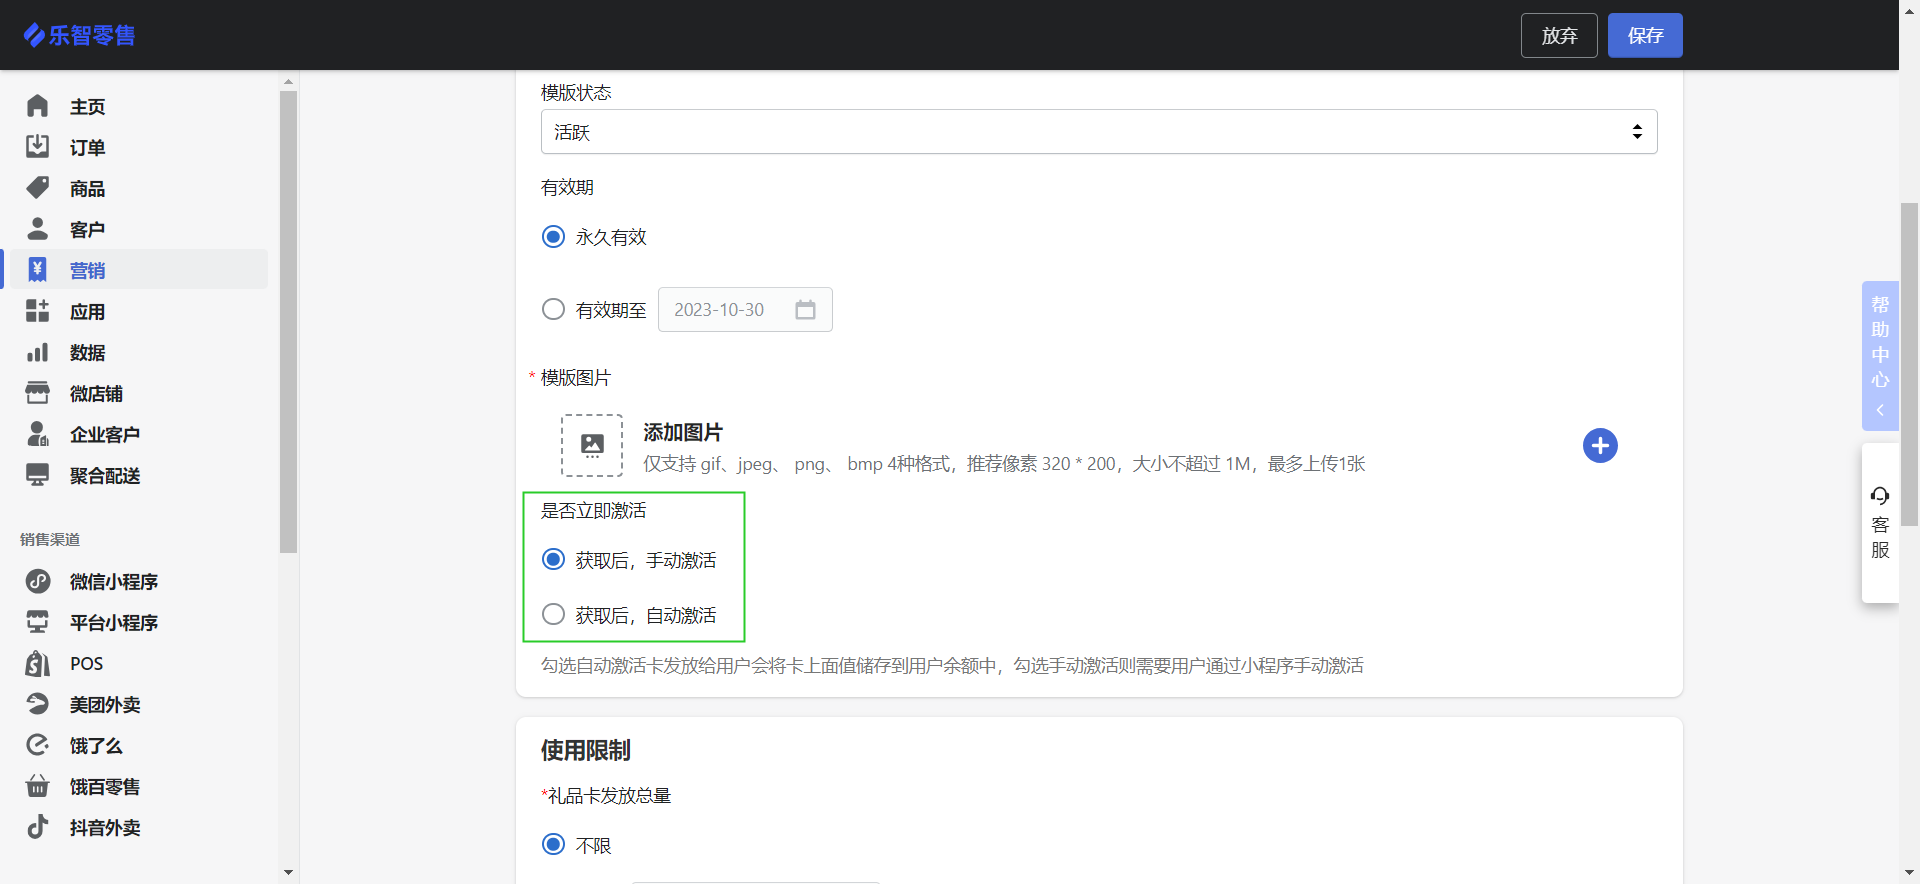The image size is (1920, 884).
Task: Click the sidebar scrollbar thumb
Action: 289,322
